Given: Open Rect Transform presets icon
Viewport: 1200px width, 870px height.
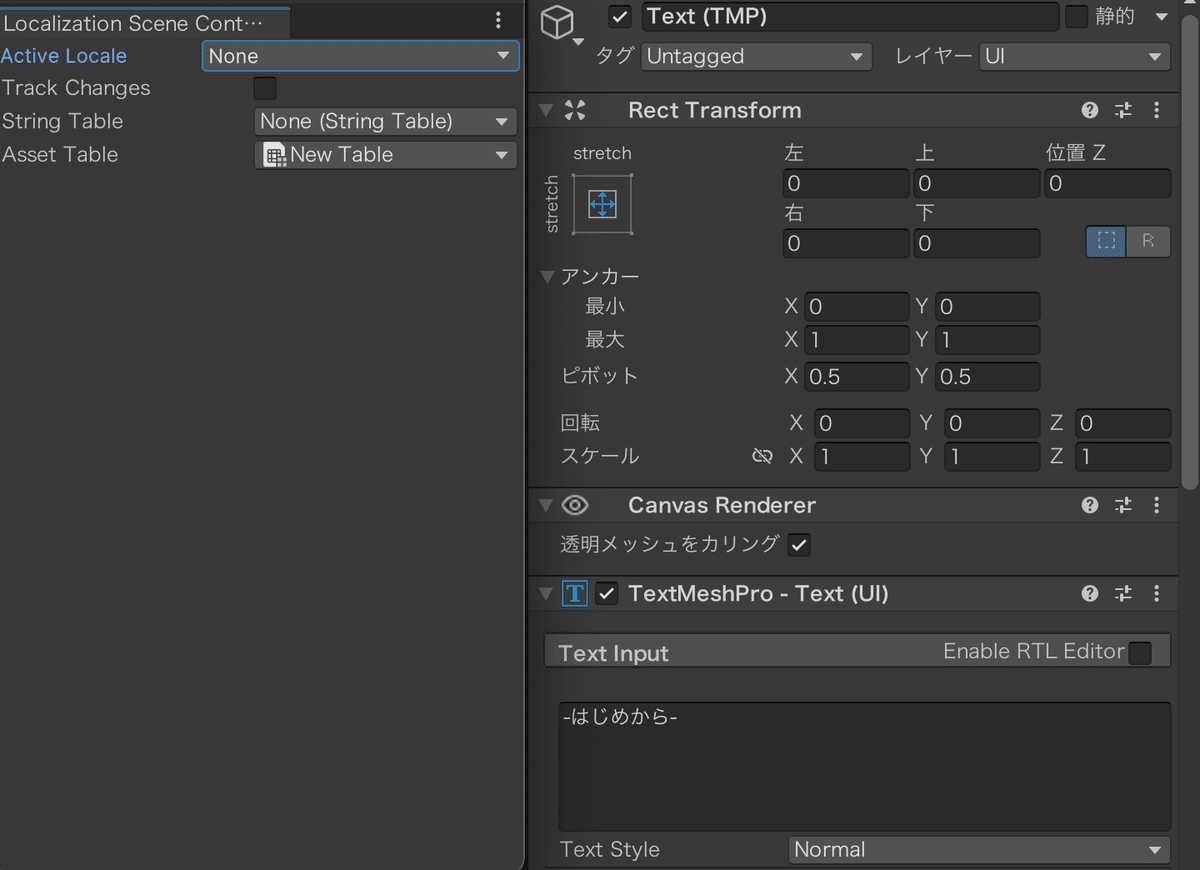Looking at the screenshot, I should pos(1123,110).
